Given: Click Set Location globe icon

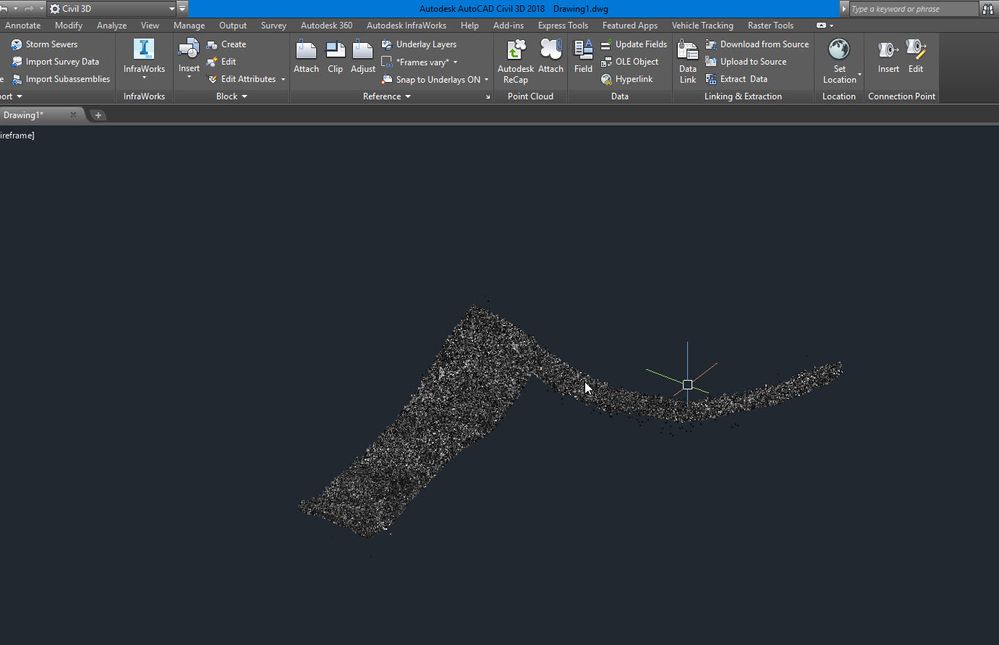Looking at the screenshot, I should [838, 49].
